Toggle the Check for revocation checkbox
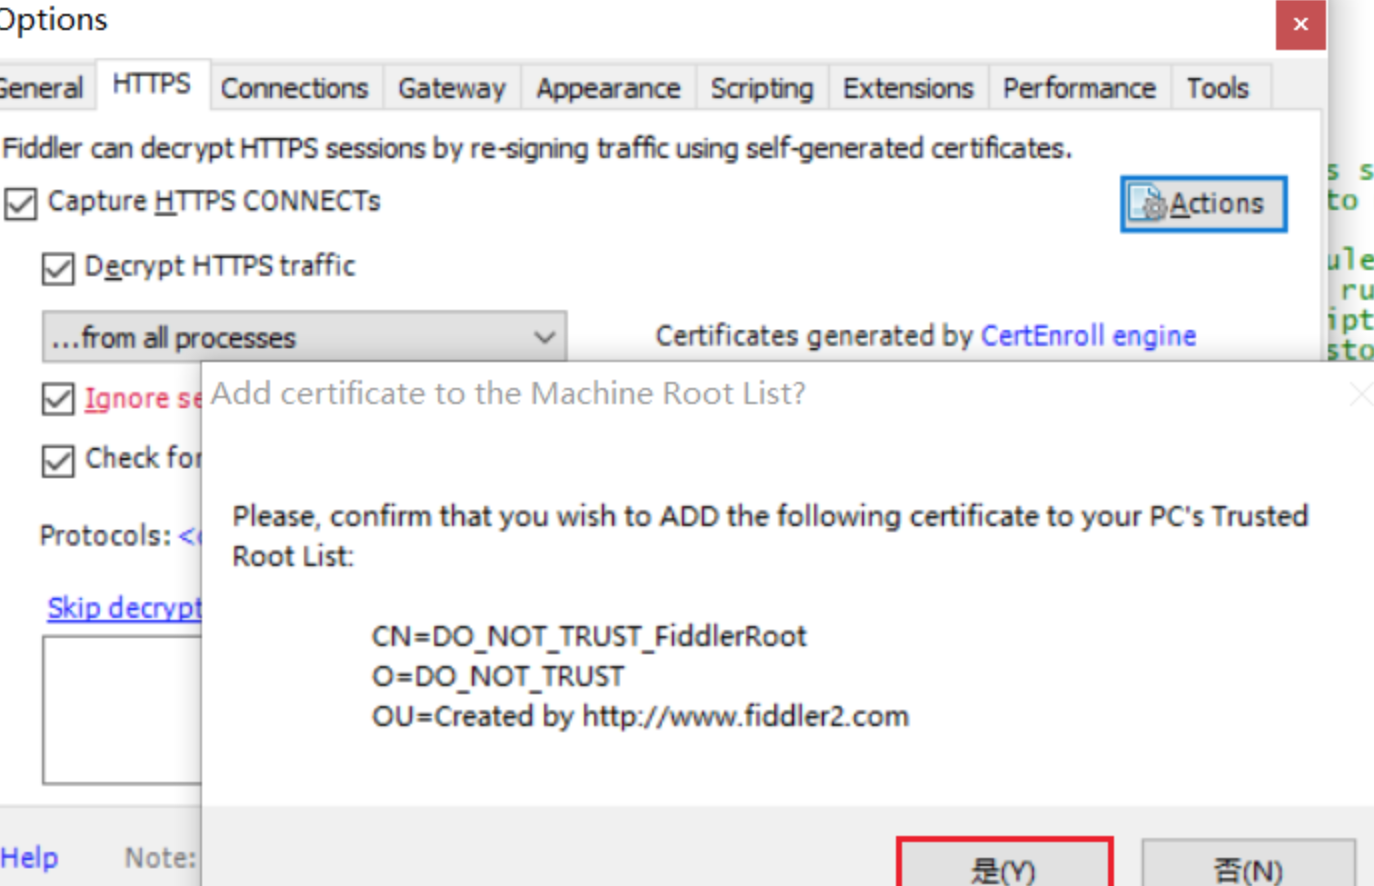Image resolution: width=1374 pixels, height=886 pixels. coord(58,460)
